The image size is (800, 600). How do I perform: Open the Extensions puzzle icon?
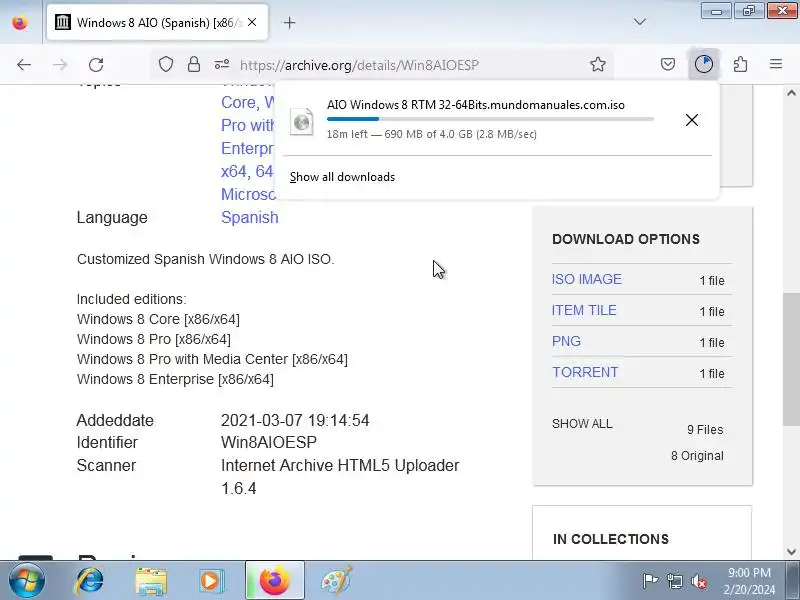tap(740, 64)
